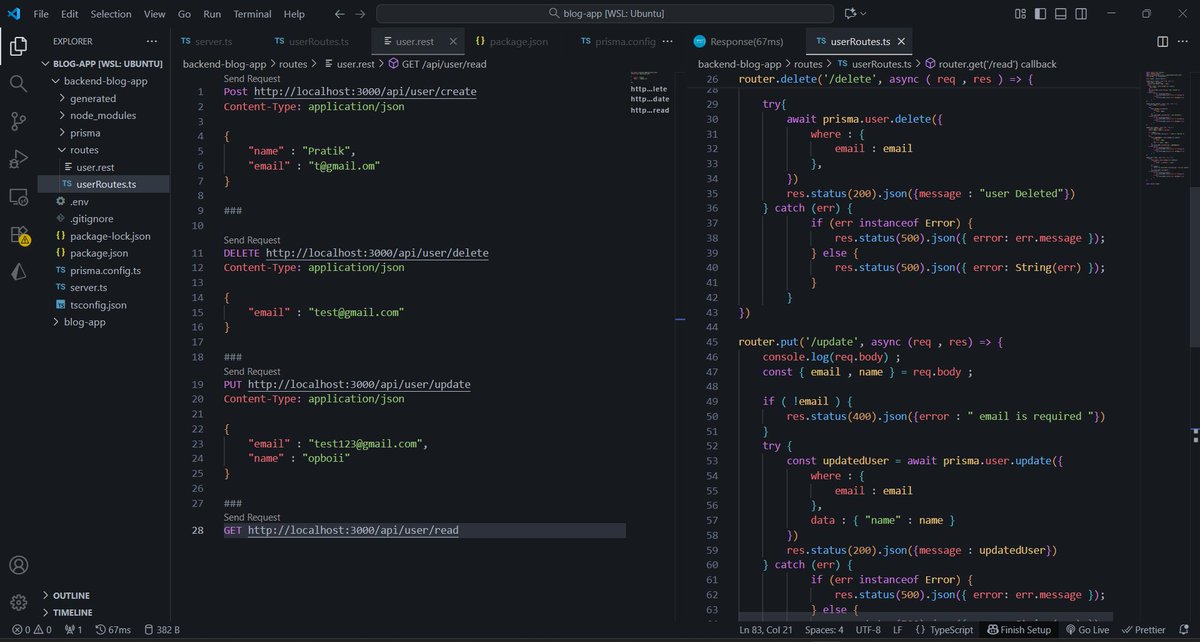Open the Terminal menu
This screenshot has width=1200, height=642.
252,14
